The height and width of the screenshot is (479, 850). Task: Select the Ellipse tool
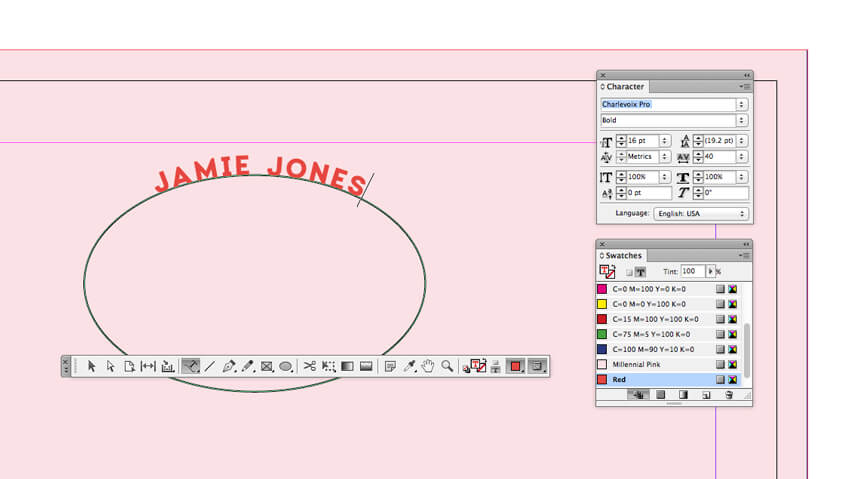click(286, 366)
